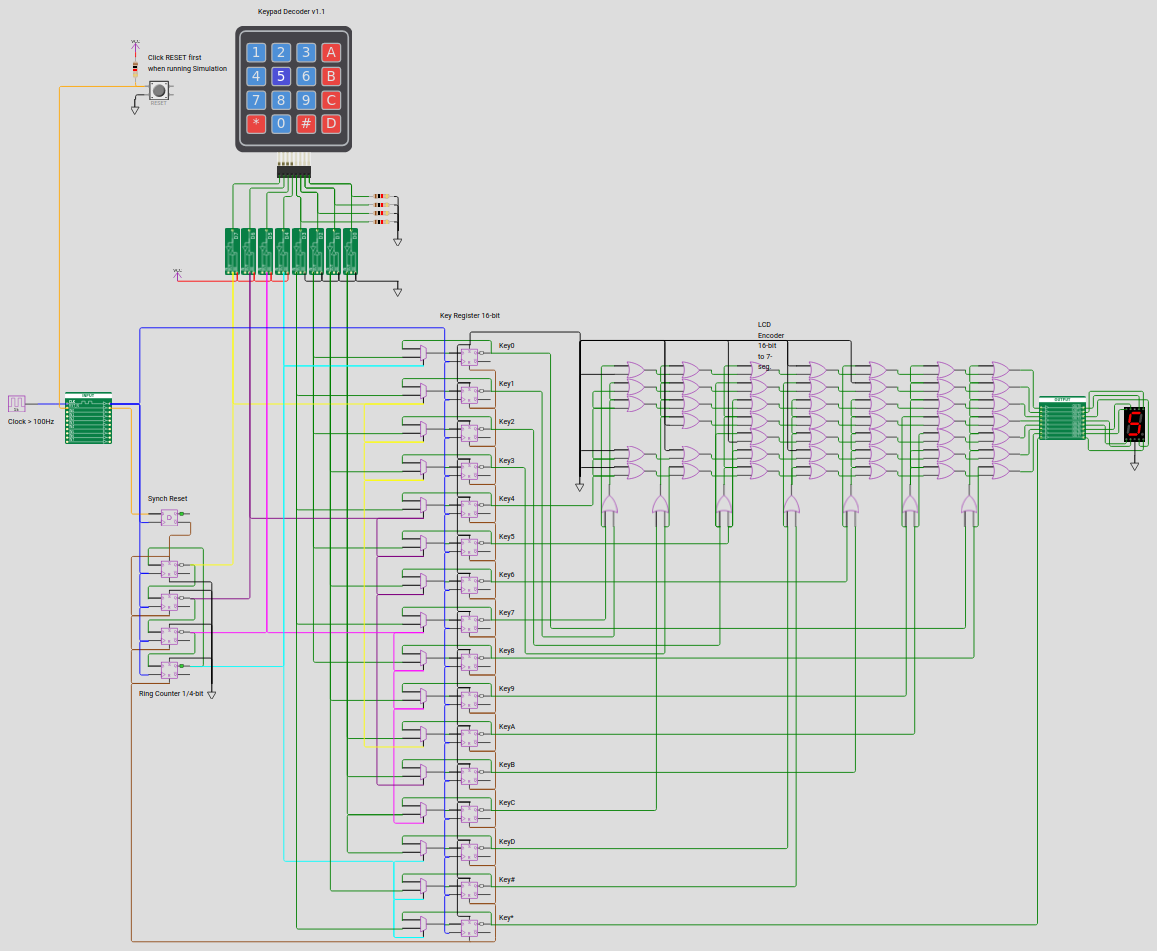The width and height of the screenshot is (1157, 951).
Task: Select the green OUTPUT chip
Action: point(1062,418)
